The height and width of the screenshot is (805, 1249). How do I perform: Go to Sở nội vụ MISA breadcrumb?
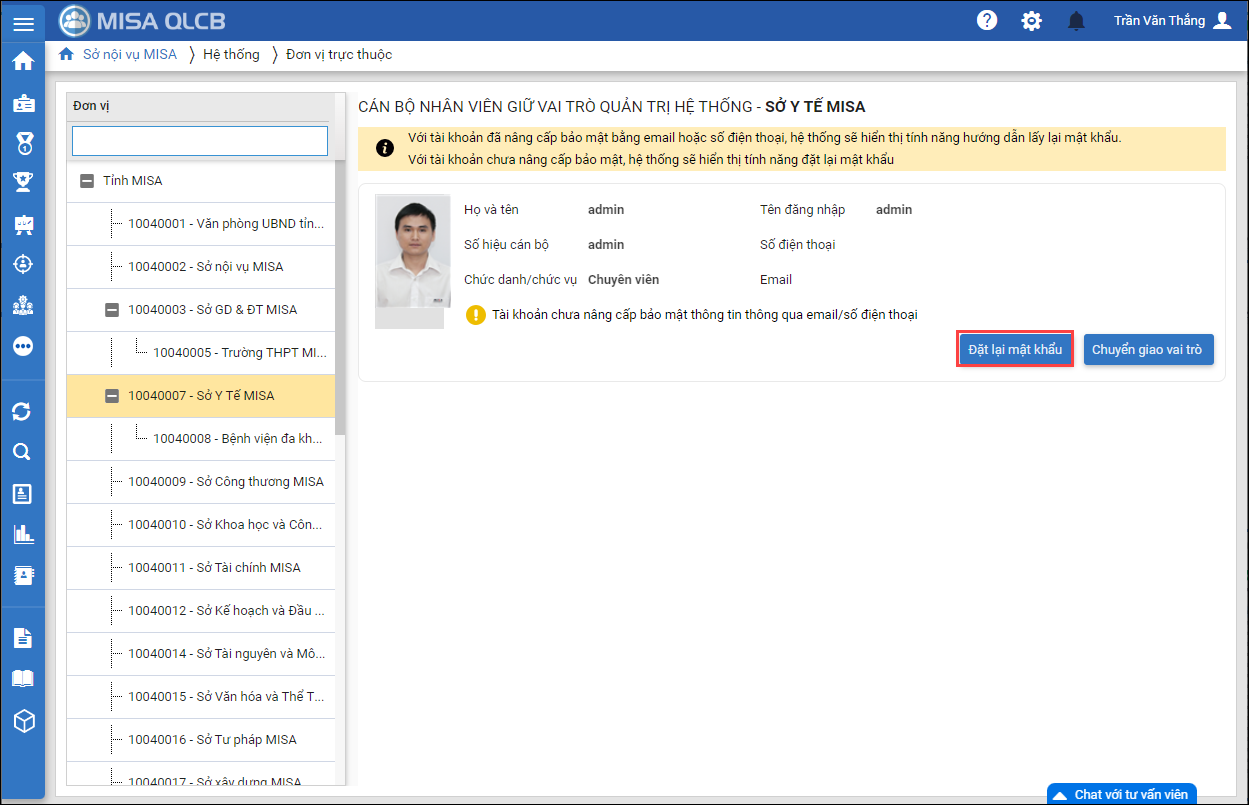point(129,55)
